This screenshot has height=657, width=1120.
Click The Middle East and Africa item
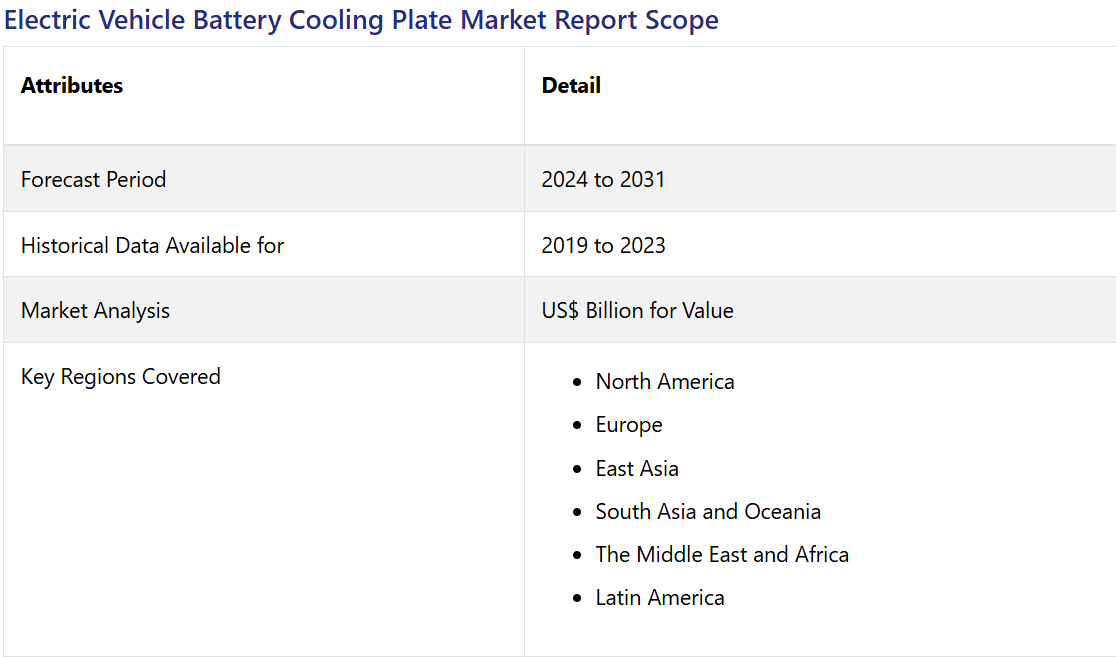click(x=722, y=555)
